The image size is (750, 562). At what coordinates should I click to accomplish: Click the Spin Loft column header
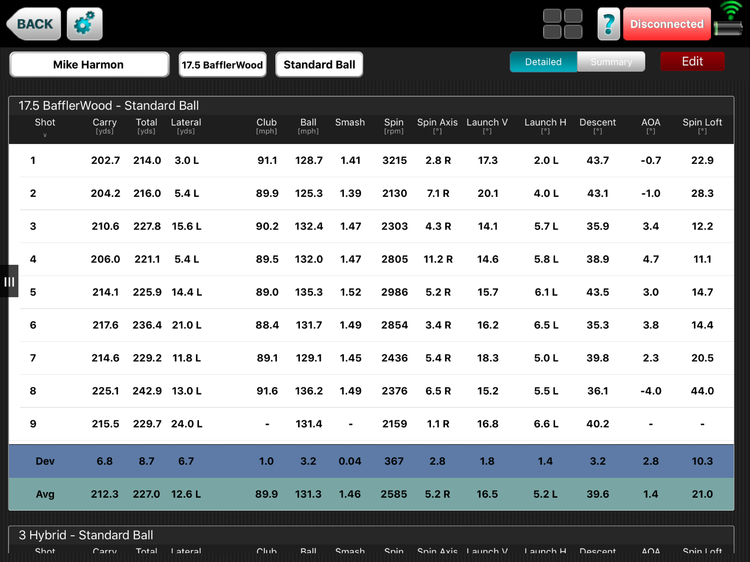tap(702, 126)
